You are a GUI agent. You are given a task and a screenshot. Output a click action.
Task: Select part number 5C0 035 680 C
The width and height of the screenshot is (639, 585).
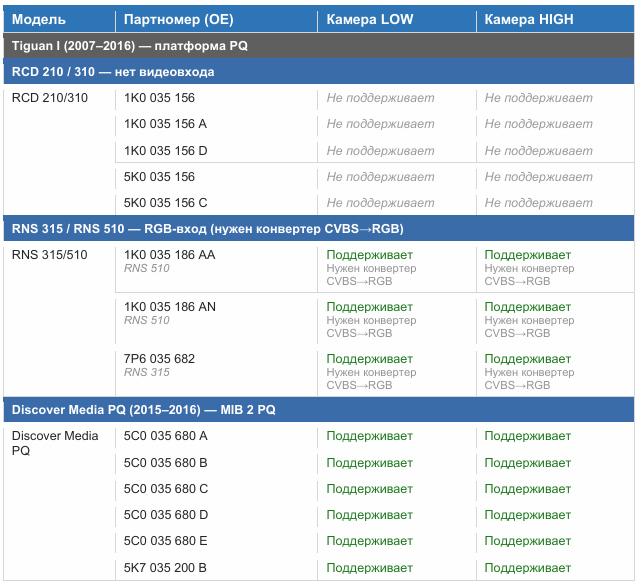(166, 488)
